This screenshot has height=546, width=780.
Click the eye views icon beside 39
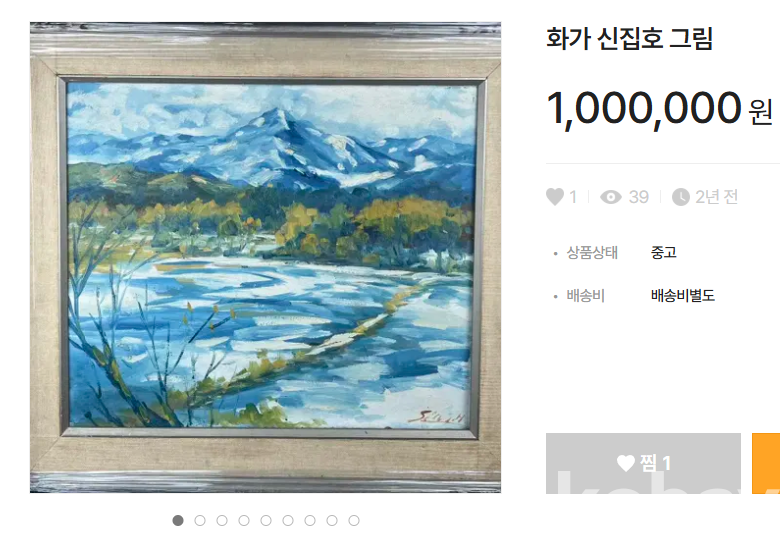coord(610,197)
